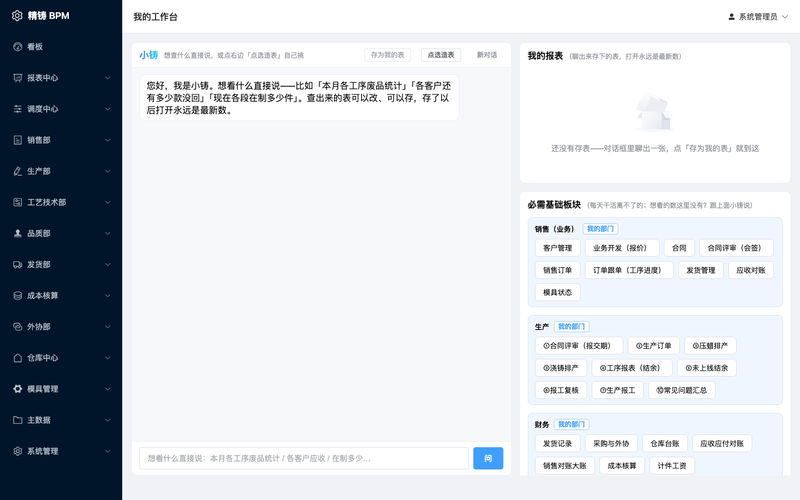Click the 成本核算 database icon
This screenshot has width=800, height=500.
point(17,296)
